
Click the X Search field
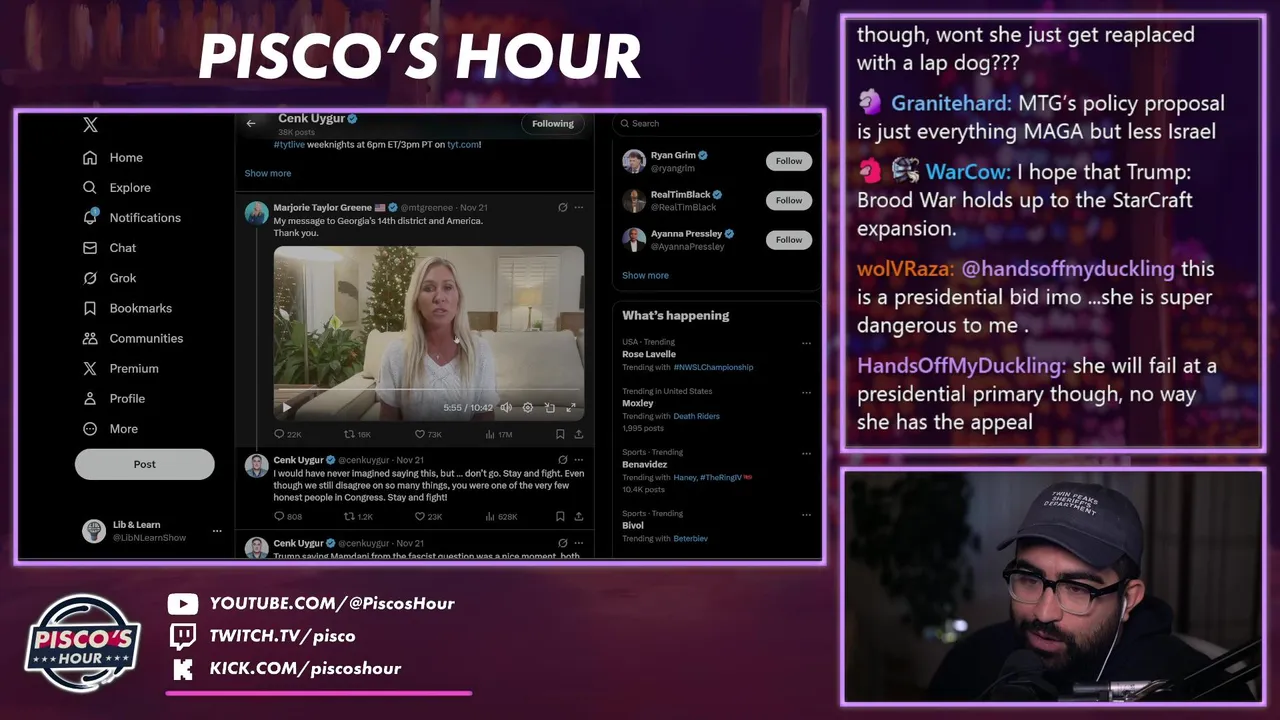[x=715, y=123]
